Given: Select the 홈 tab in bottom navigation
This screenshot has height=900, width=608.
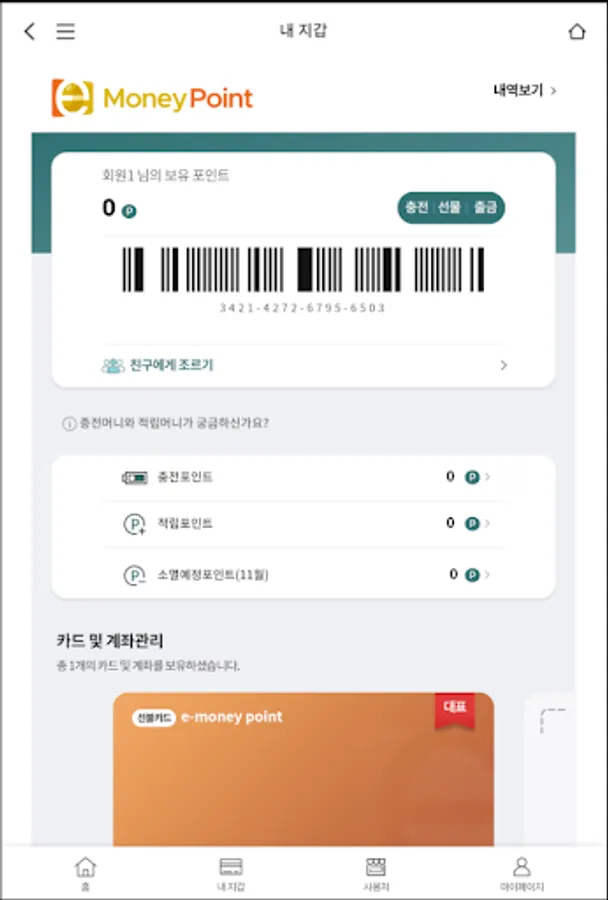Looking at the screenshot, I should point(86,874).
